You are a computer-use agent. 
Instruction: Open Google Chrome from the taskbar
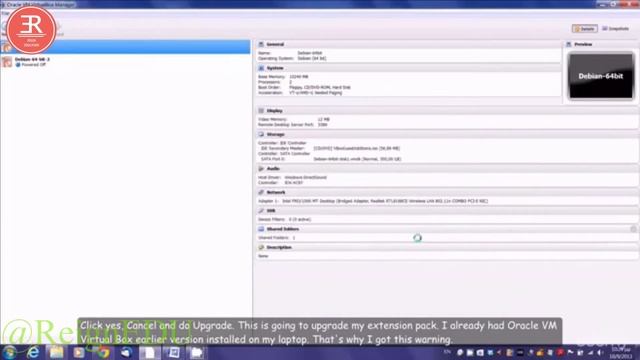(x=103, y=352)
